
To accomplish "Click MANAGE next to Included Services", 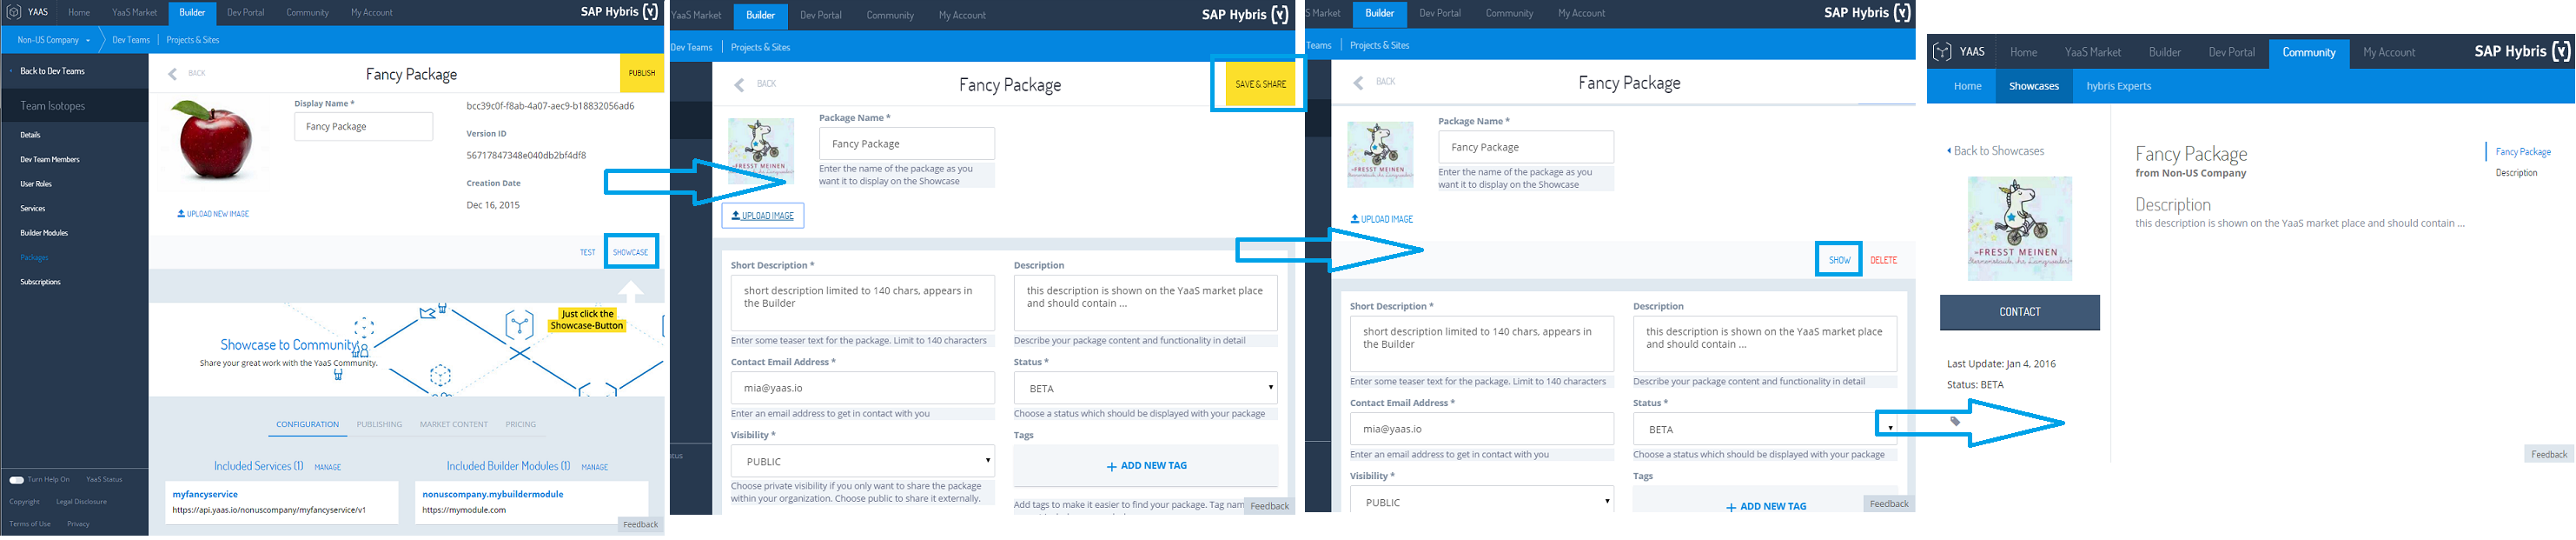I will tap(328, 467).
